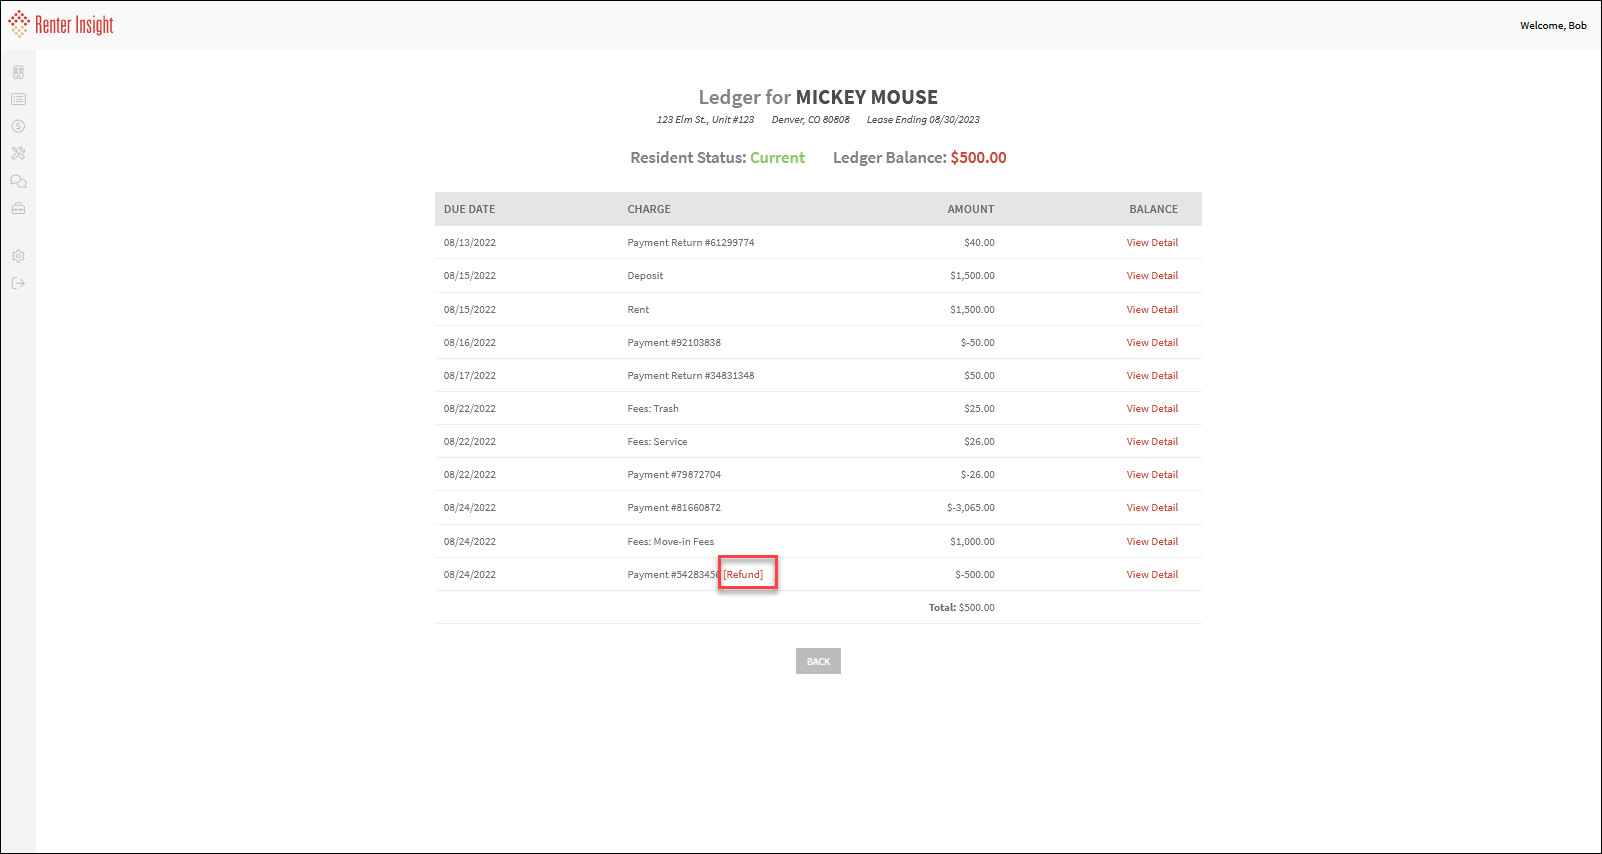Open the dollar payments sidebar icon

click(18, 126)
